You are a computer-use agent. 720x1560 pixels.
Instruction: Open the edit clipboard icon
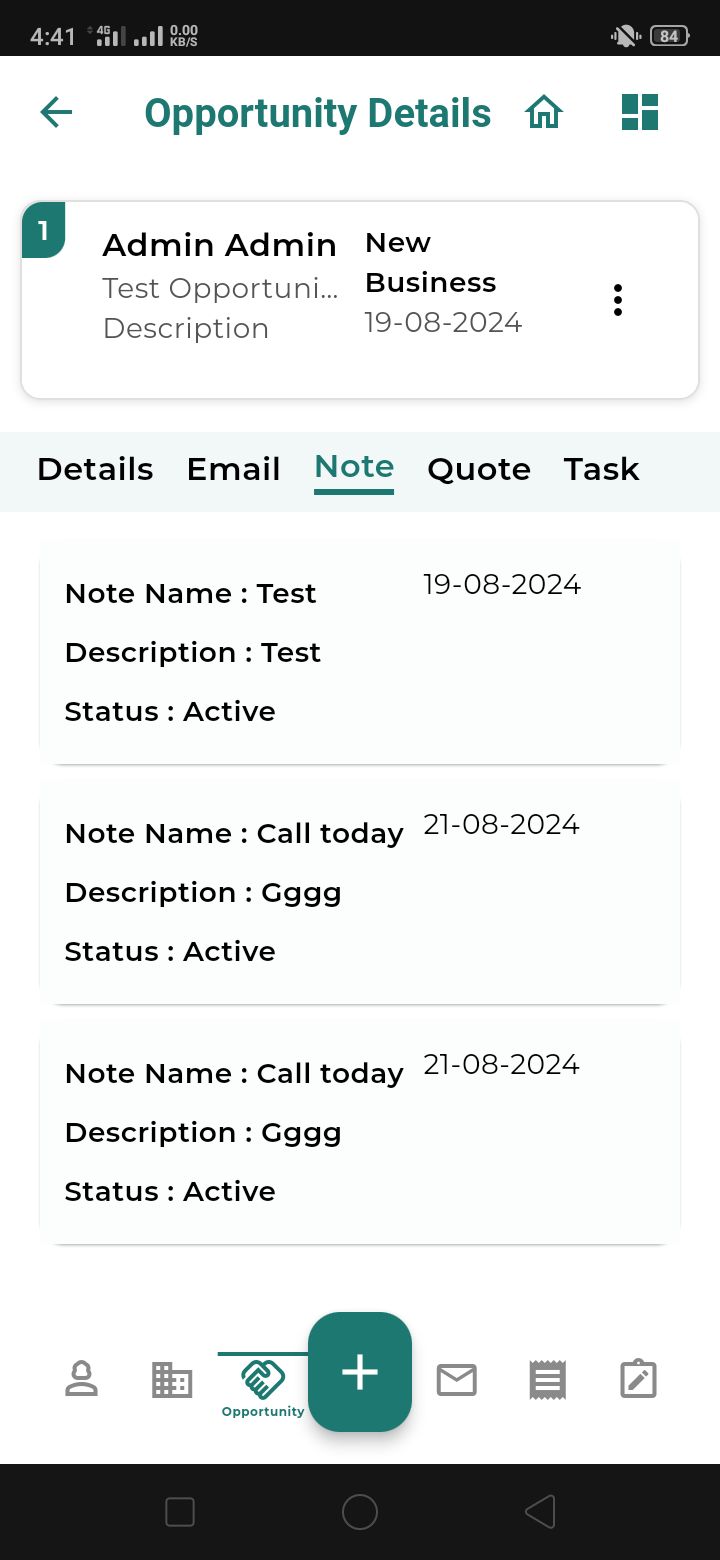point(638,1379)
